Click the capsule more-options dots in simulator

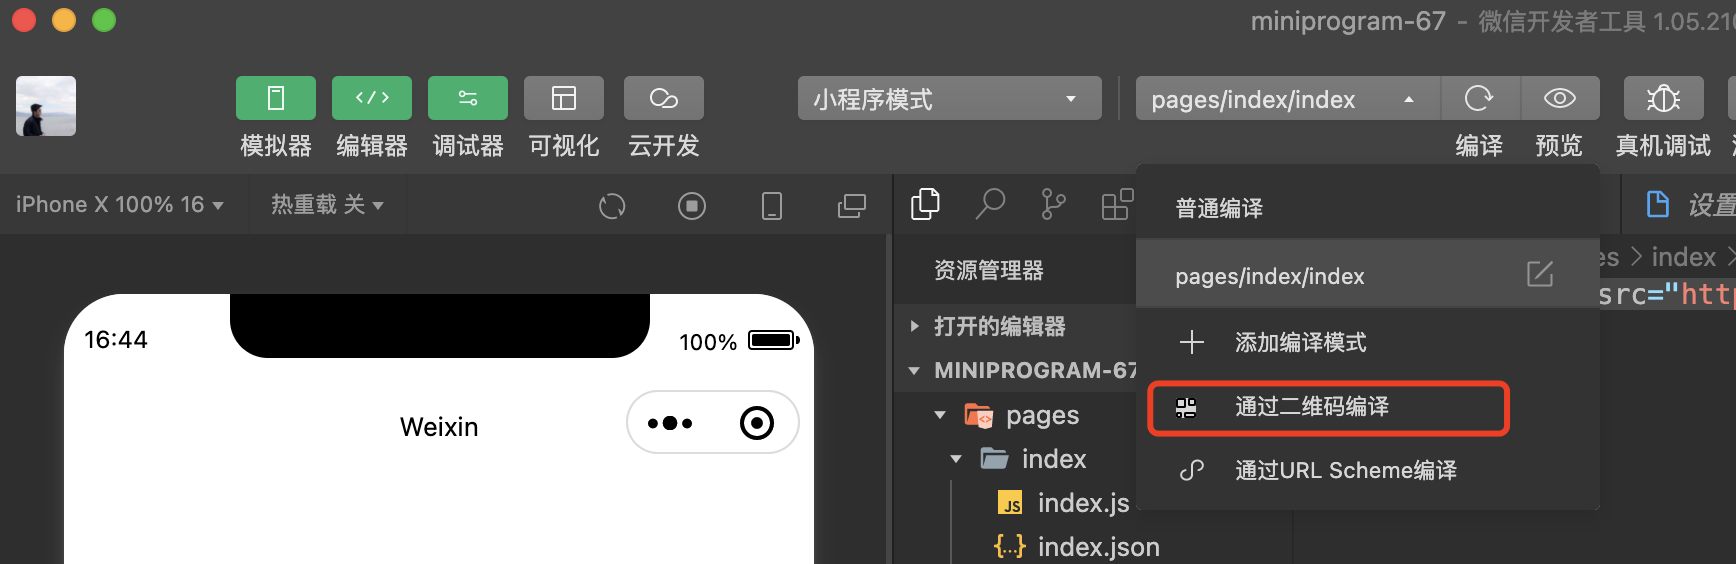(x=670, y=423)
